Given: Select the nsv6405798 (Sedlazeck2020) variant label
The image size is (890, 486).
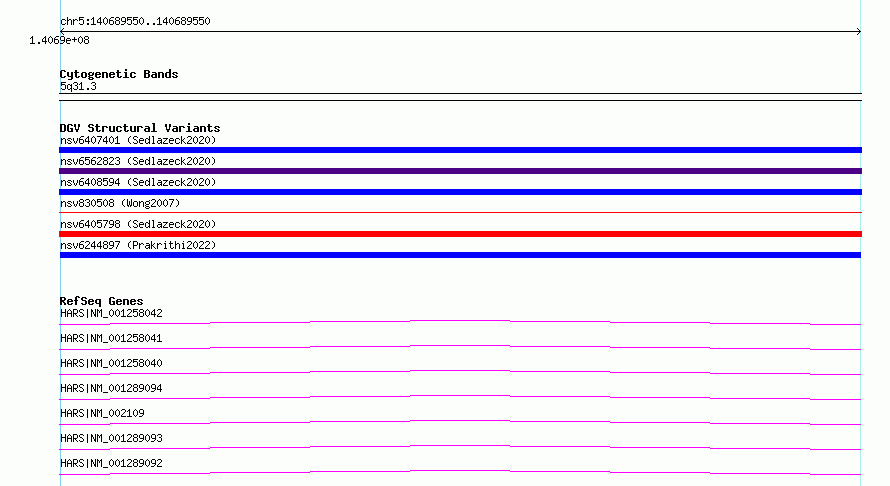Looking at the screenshot, I should click(138, 224).
